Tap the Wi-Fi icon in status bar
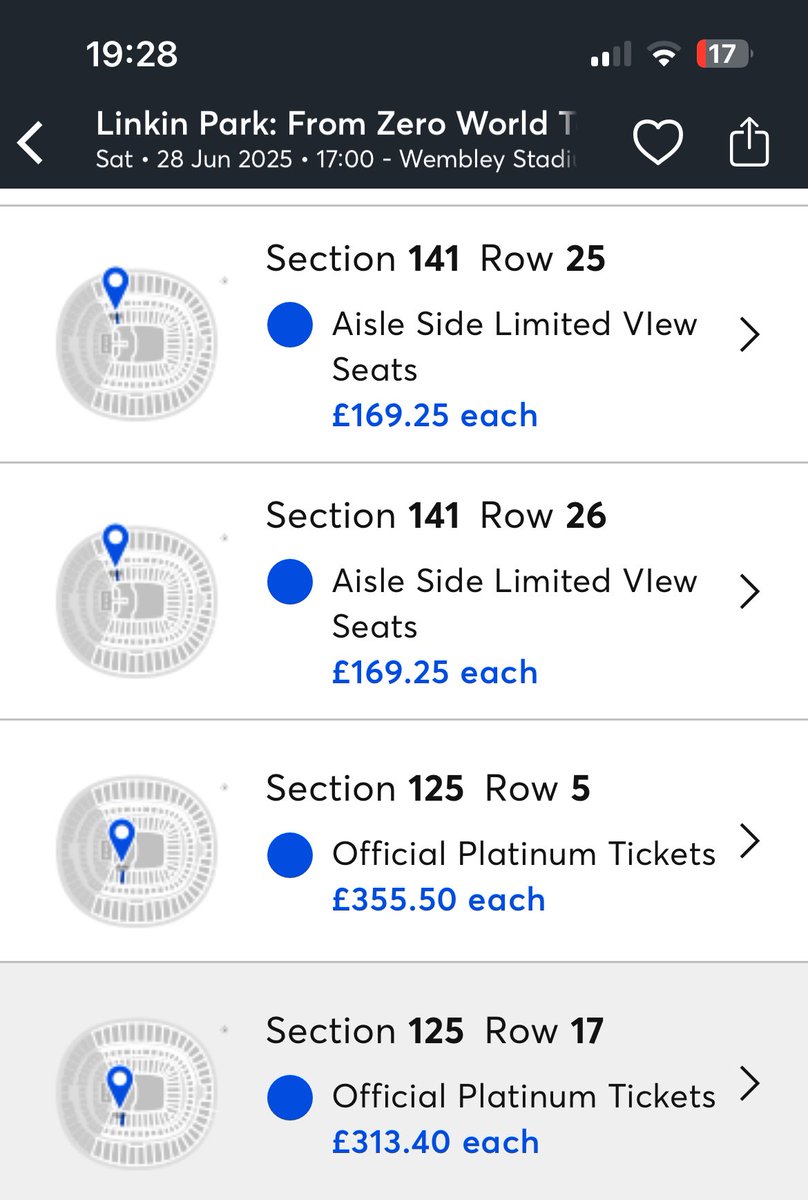 (662, 54)
